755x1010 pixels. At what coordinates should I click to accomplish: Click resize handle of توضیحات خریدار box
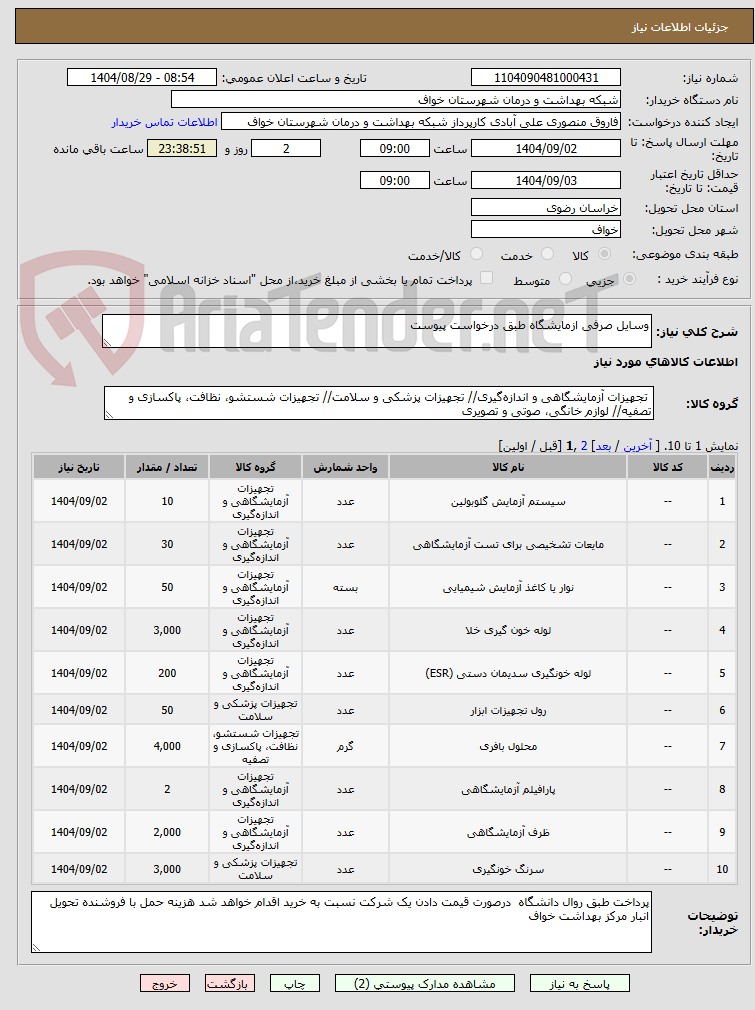click(x=36, y=948)
